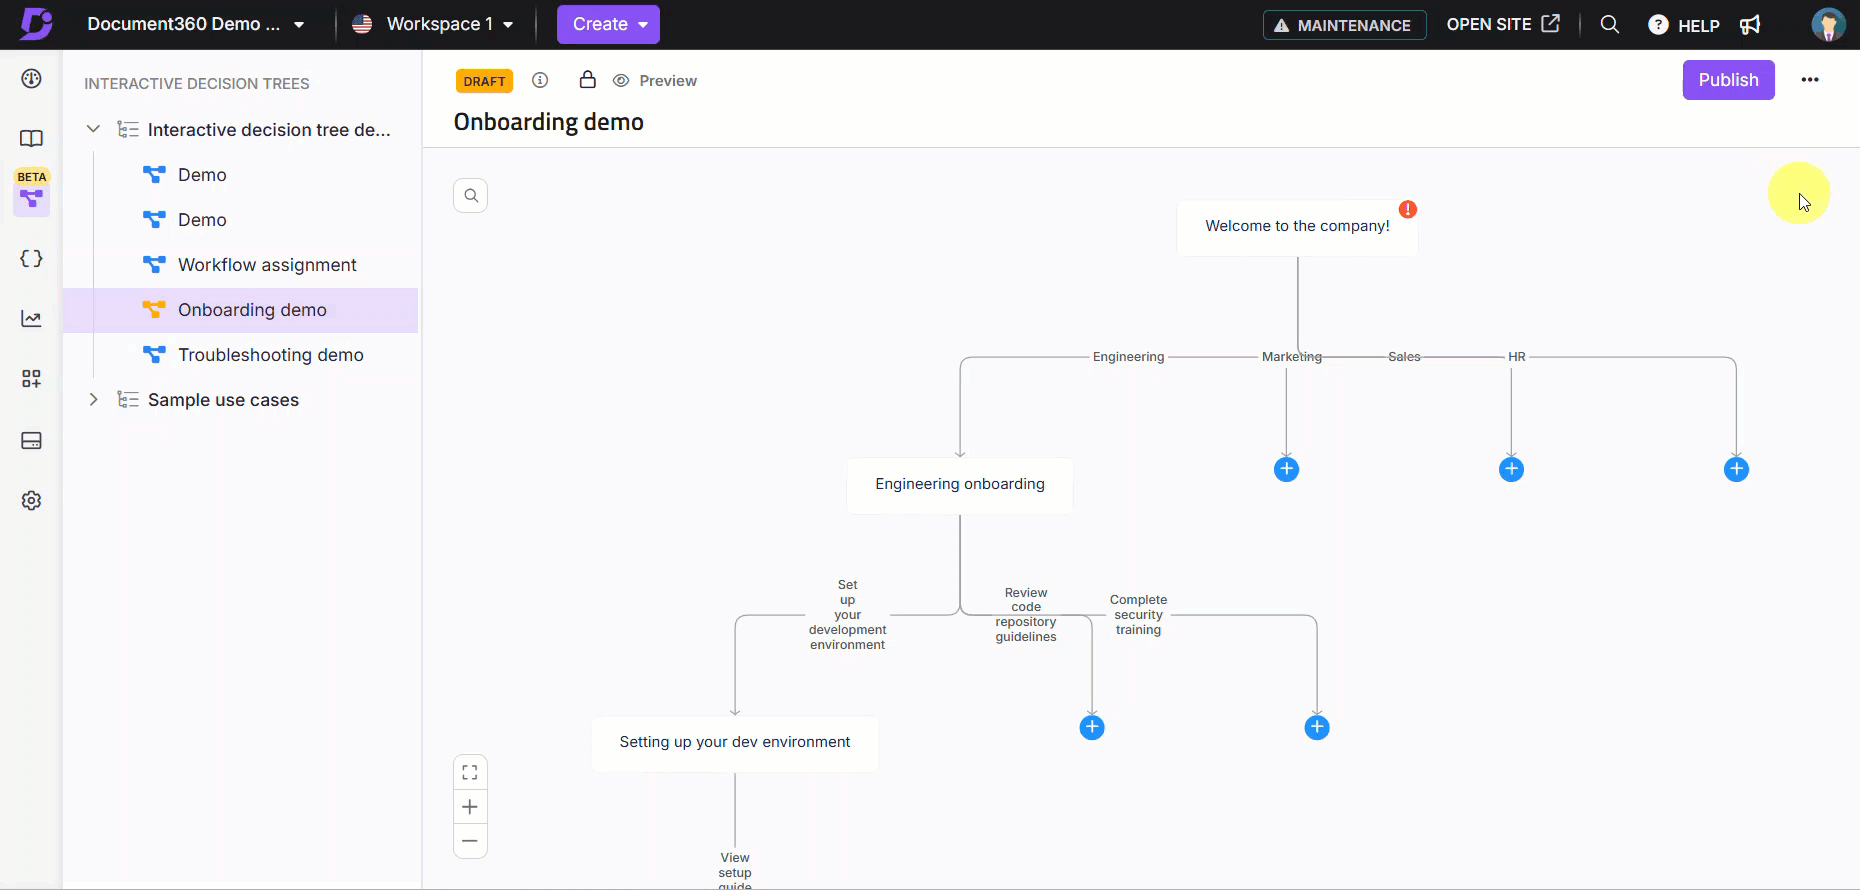This screenshot has width=1860, height=890.
Task: Click the Marketing branch label
Action: [1292, 357]
